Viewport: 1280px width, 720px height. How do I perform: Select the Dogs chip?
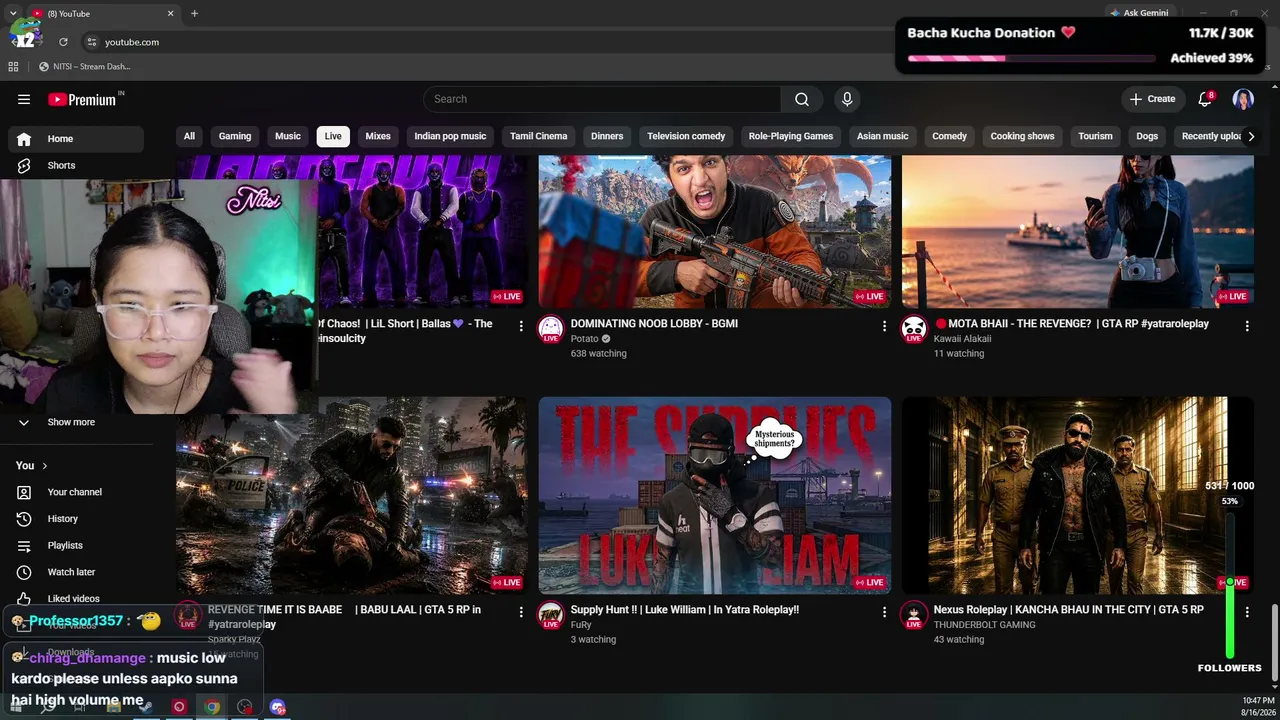1147,136
